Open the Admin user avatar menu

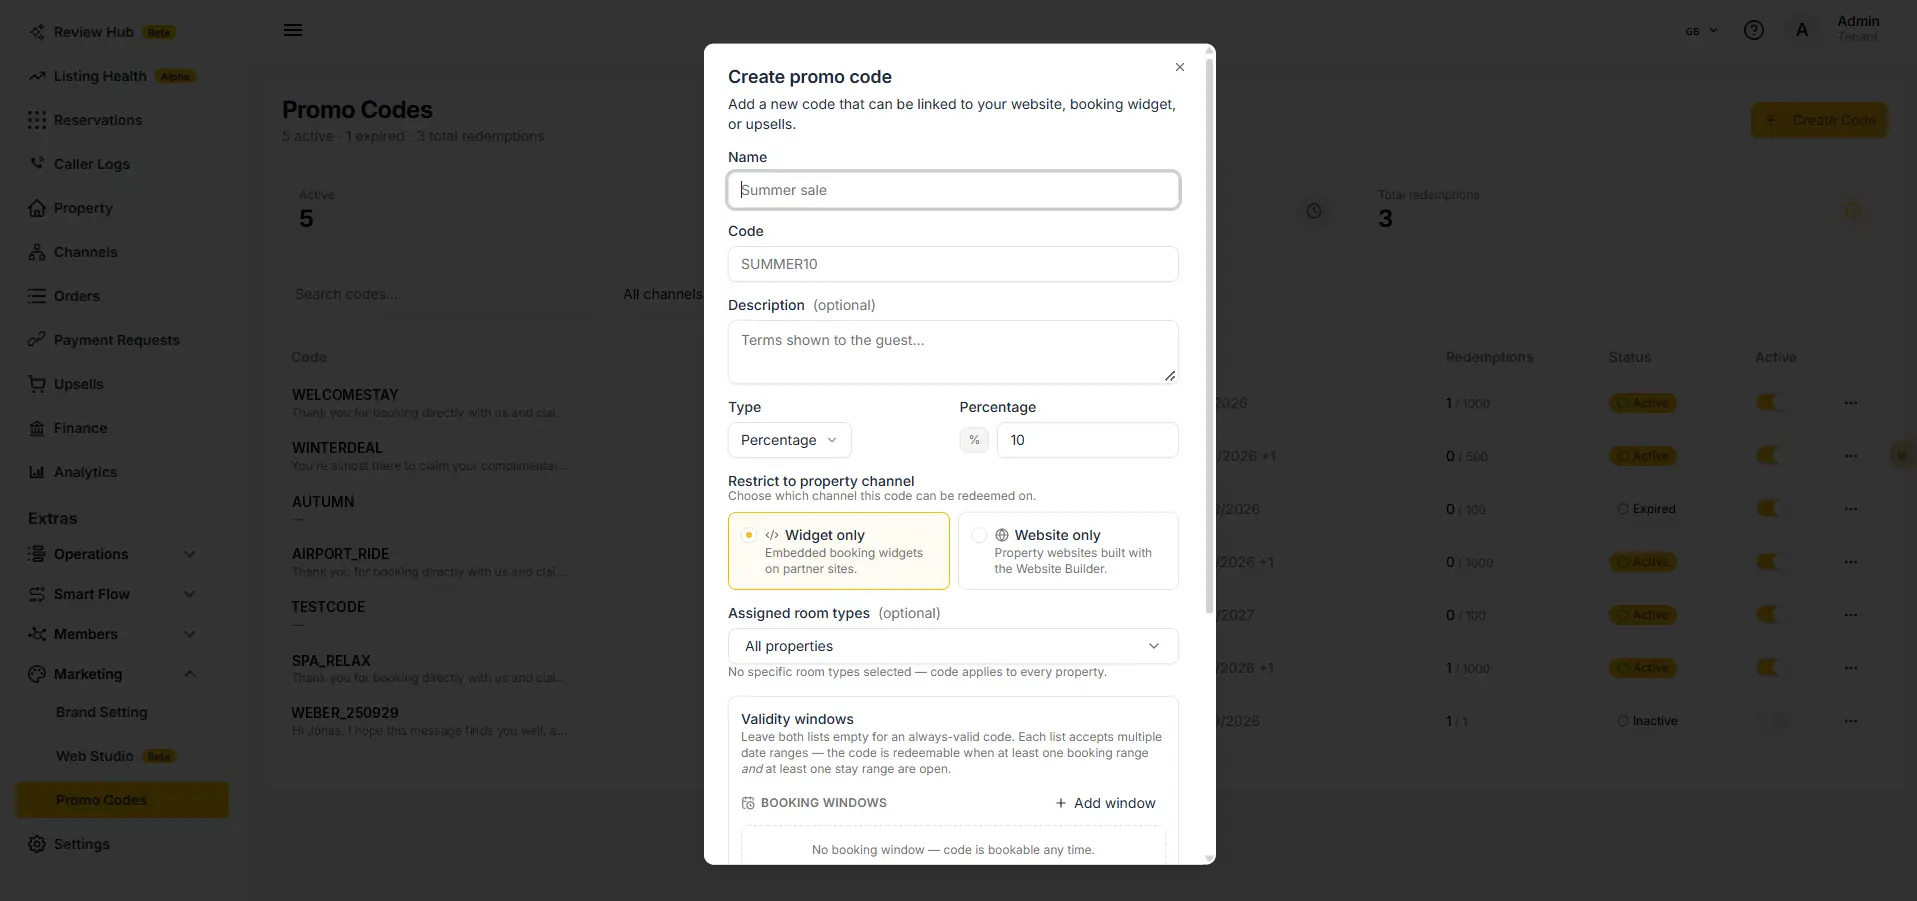coord(1802,30)
